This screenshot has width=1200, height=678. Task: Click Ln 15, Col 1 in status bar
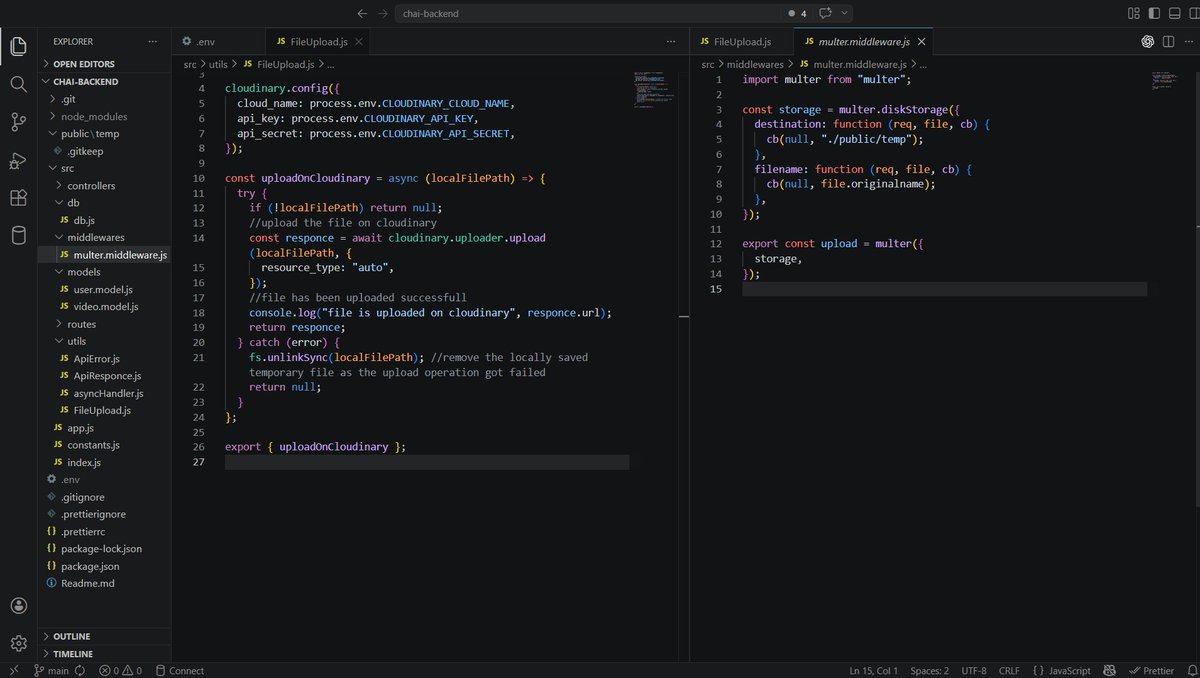coord(874,670)
